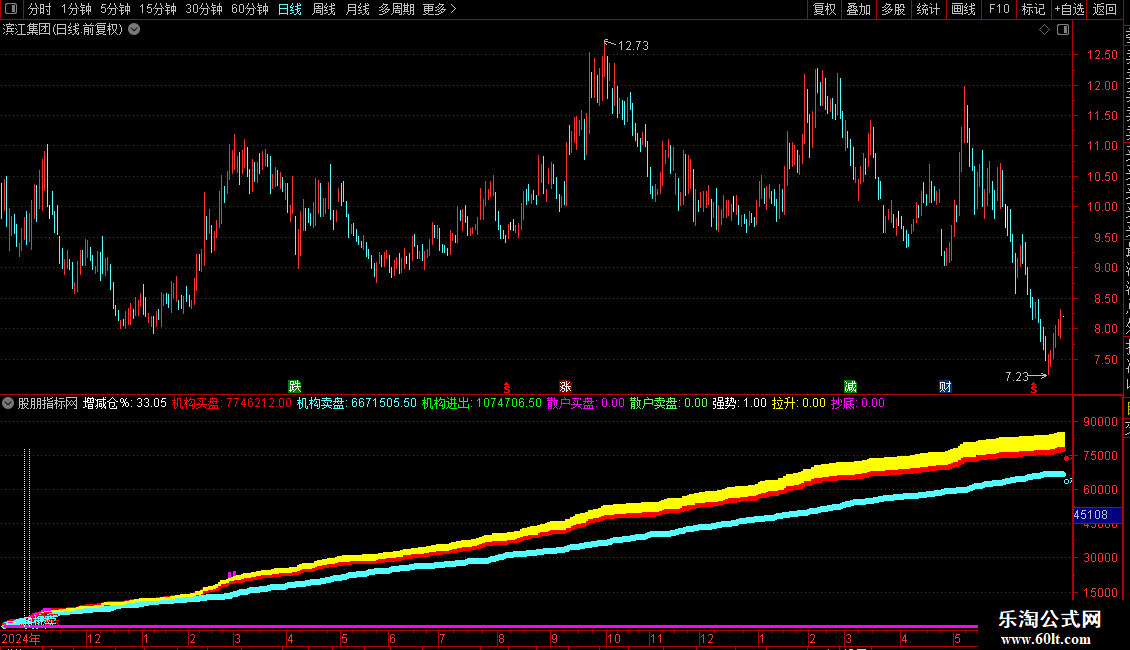
Task: Click the 机构买盘 7746212.00 value
Action: click(231, 404)
